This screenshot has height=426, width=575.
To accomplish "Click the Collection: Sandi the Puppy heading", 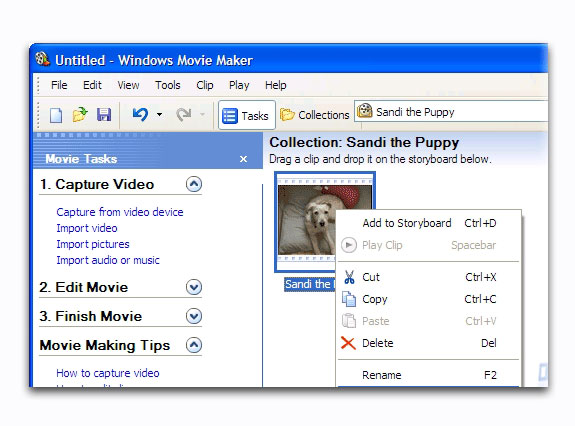I will (x=364, y=142).
